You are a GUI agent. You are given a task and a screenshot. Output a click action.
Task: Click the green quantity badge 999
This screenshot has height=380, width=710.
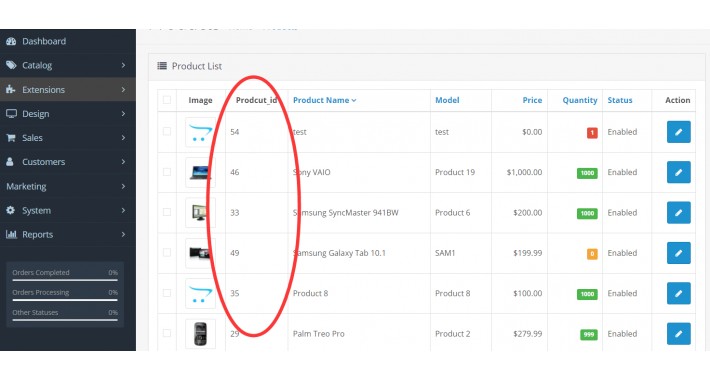click(x=589, y=334)
